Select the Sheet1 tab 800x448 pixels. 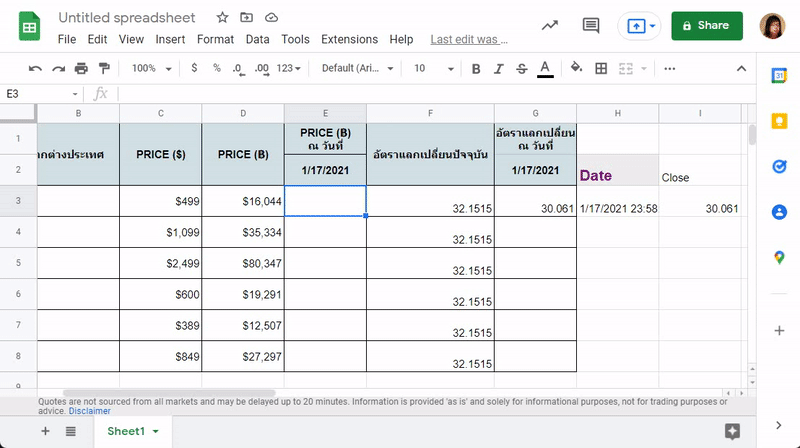[x=126, y=431]
